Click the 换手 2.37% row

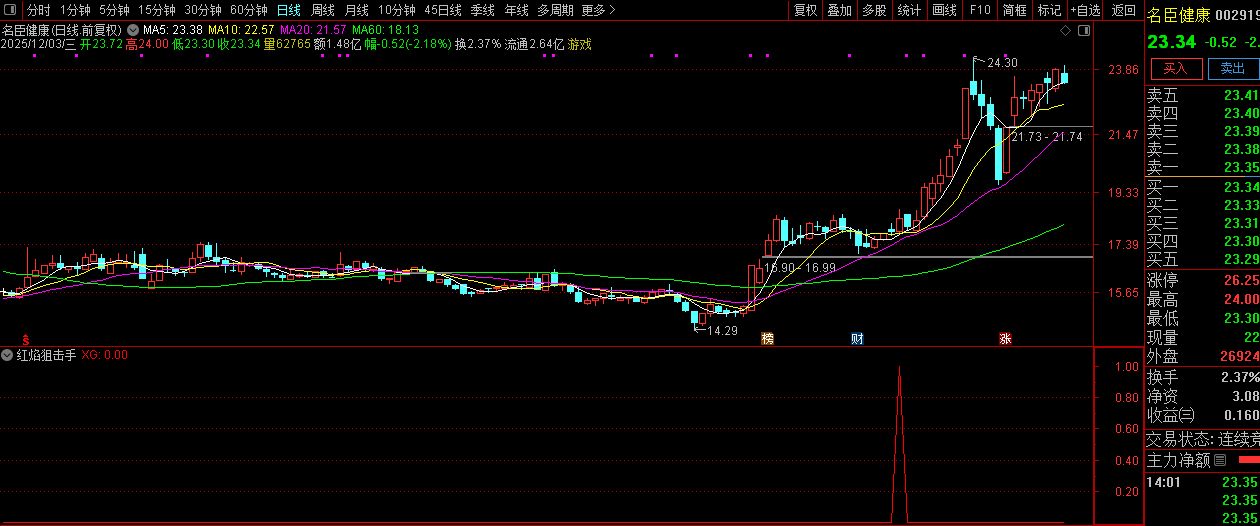point(1203,377)
